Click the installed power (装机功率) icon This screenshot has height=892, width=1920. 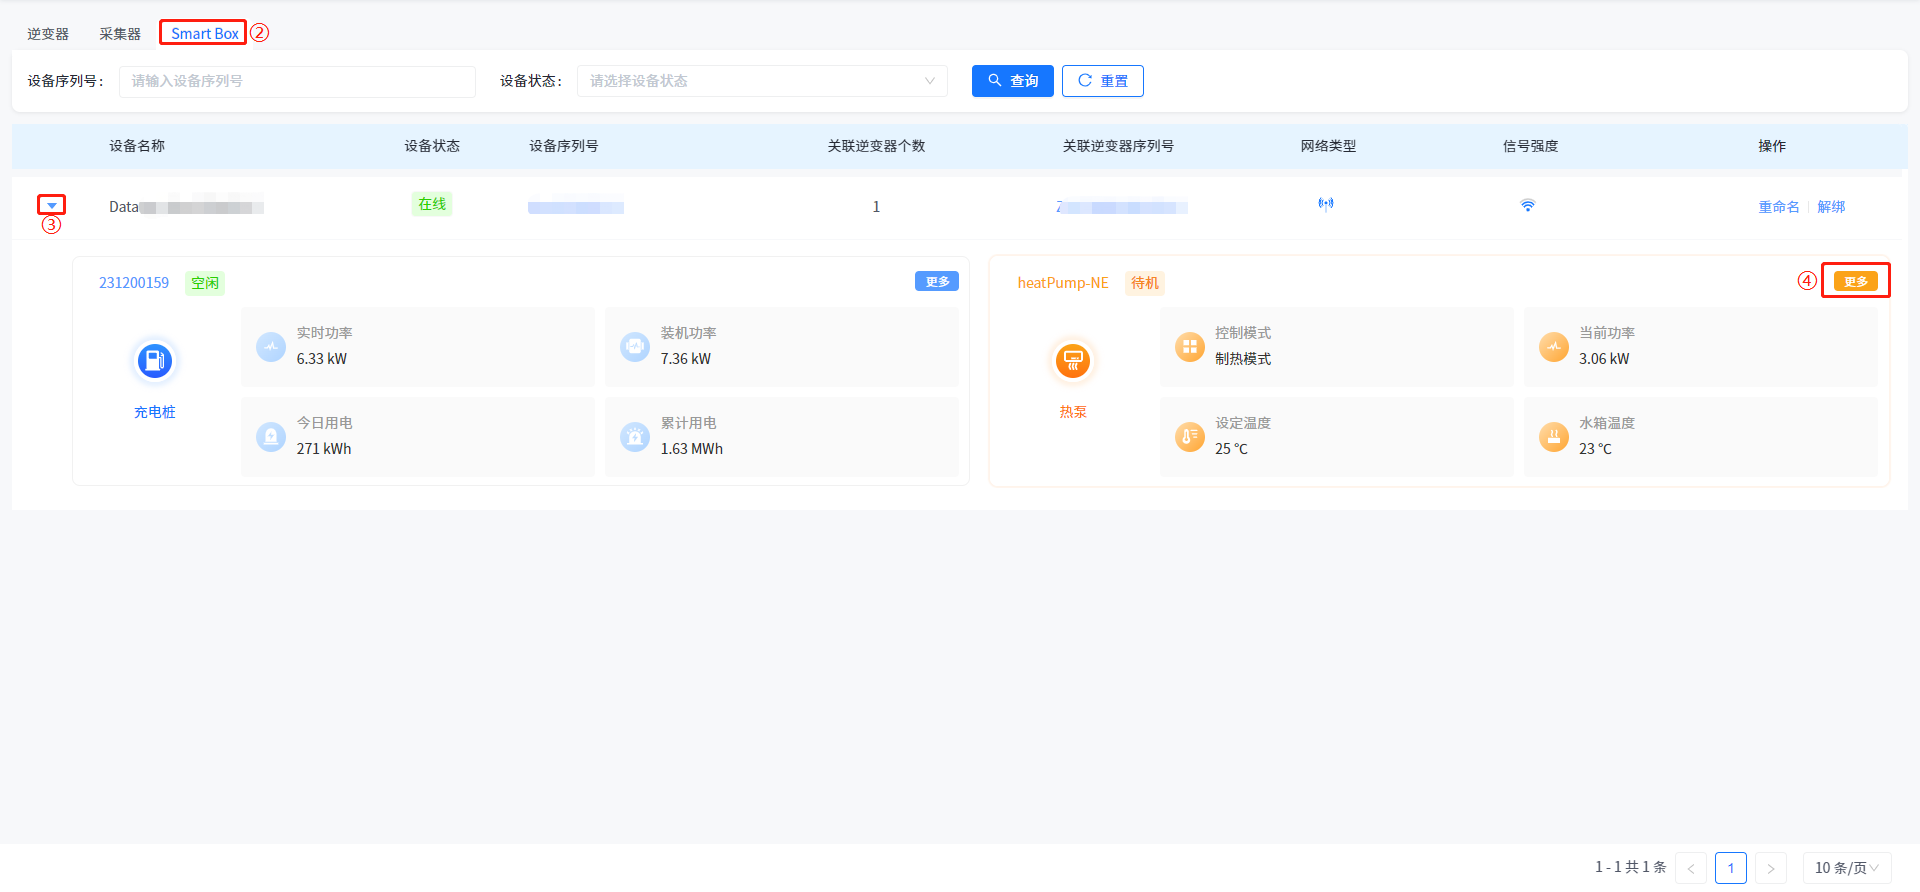[635, 347]
